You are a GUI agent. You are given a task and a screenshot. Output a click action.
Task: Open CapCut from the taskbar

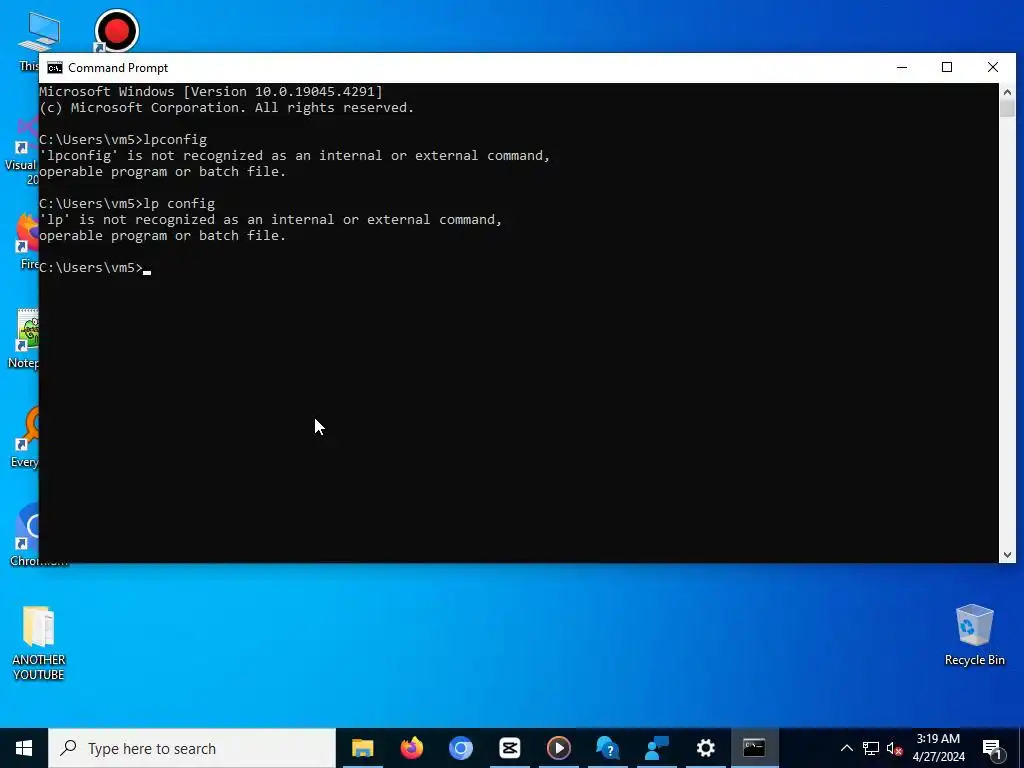click(x=509, y=748)
